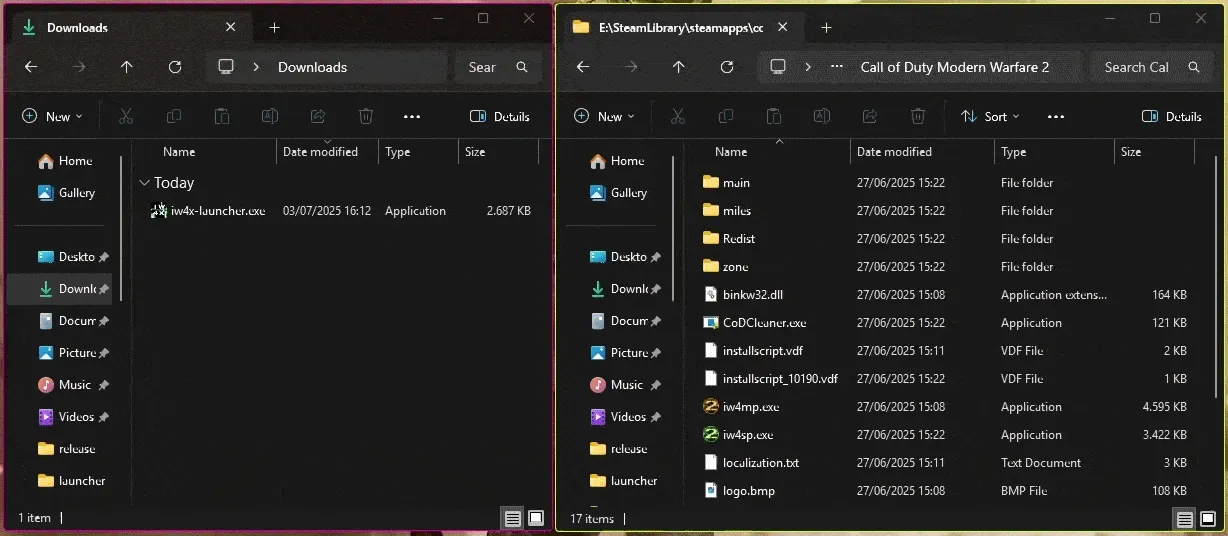Screen dimensions: 1228x536
Task: Switch Downloads window to large icons view
Action: [x=536, y=518]
